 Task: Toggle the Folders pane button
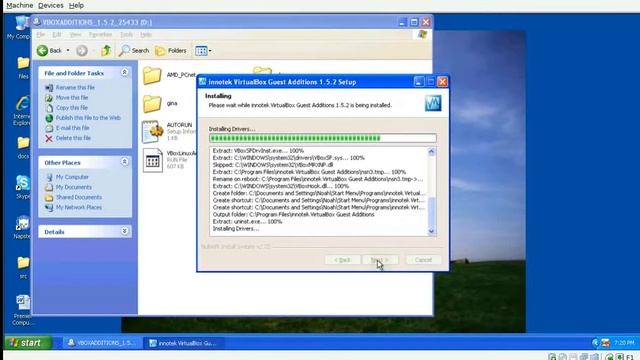[x=171, y=51]
